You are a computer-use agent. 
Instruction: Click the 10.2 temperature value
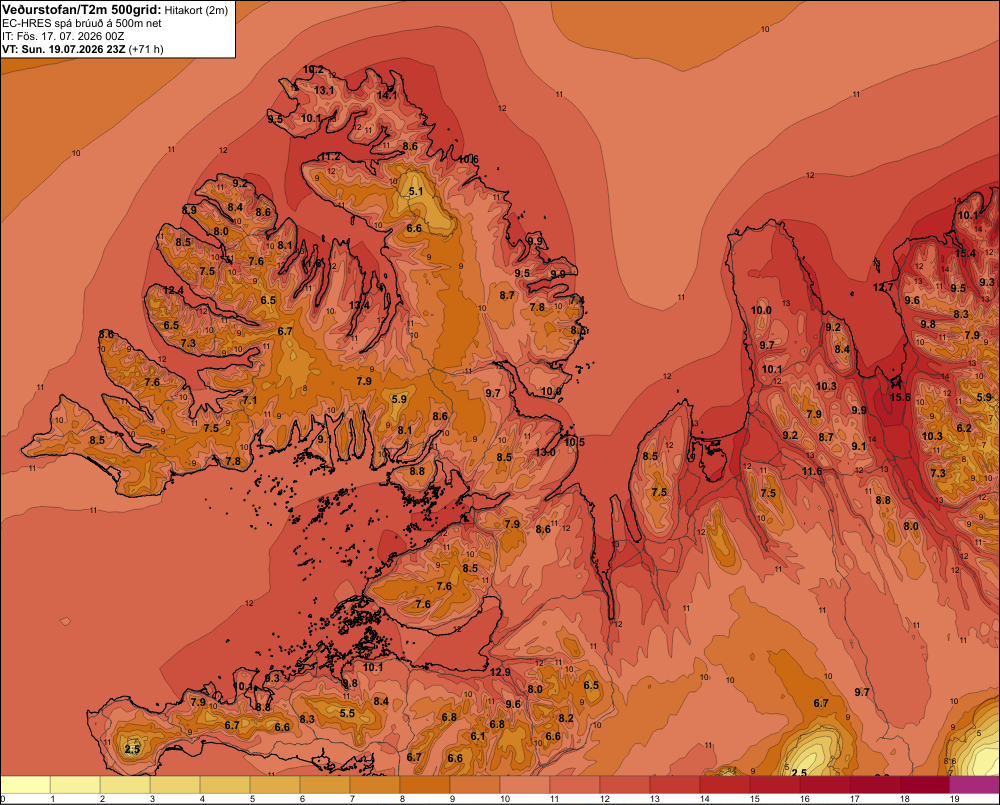tap(313, 70)
